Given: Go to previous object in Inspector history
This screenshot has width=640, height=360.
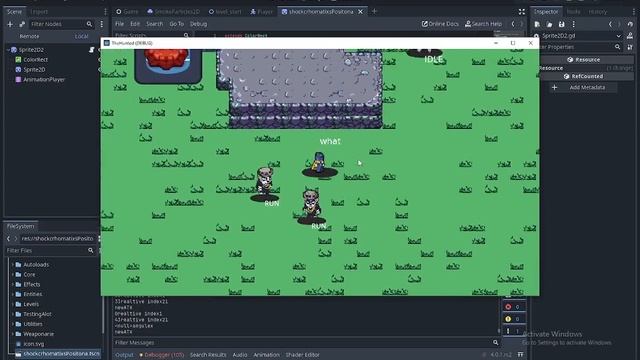Looking at the screenshot, I should [x=610, y=24].
